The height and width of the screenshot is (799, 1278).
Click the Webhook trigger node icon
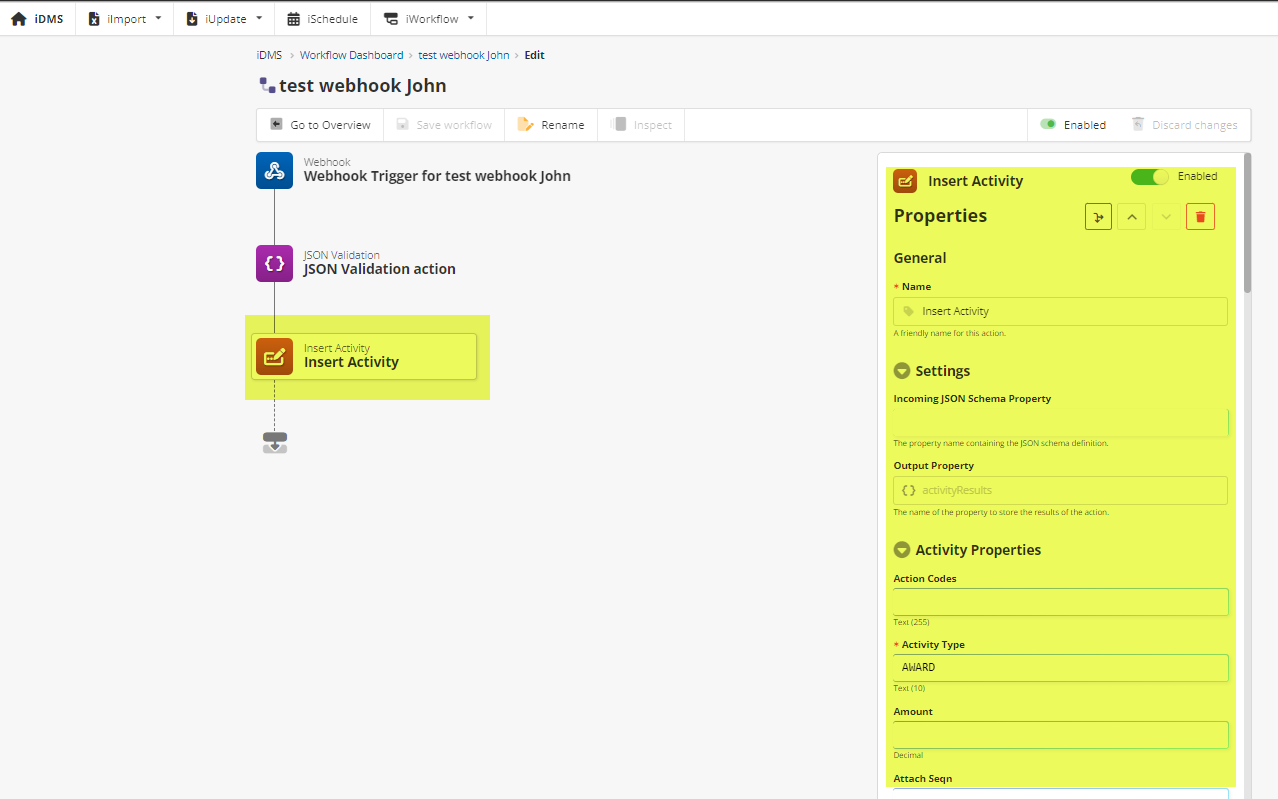(x=274, y=171)
